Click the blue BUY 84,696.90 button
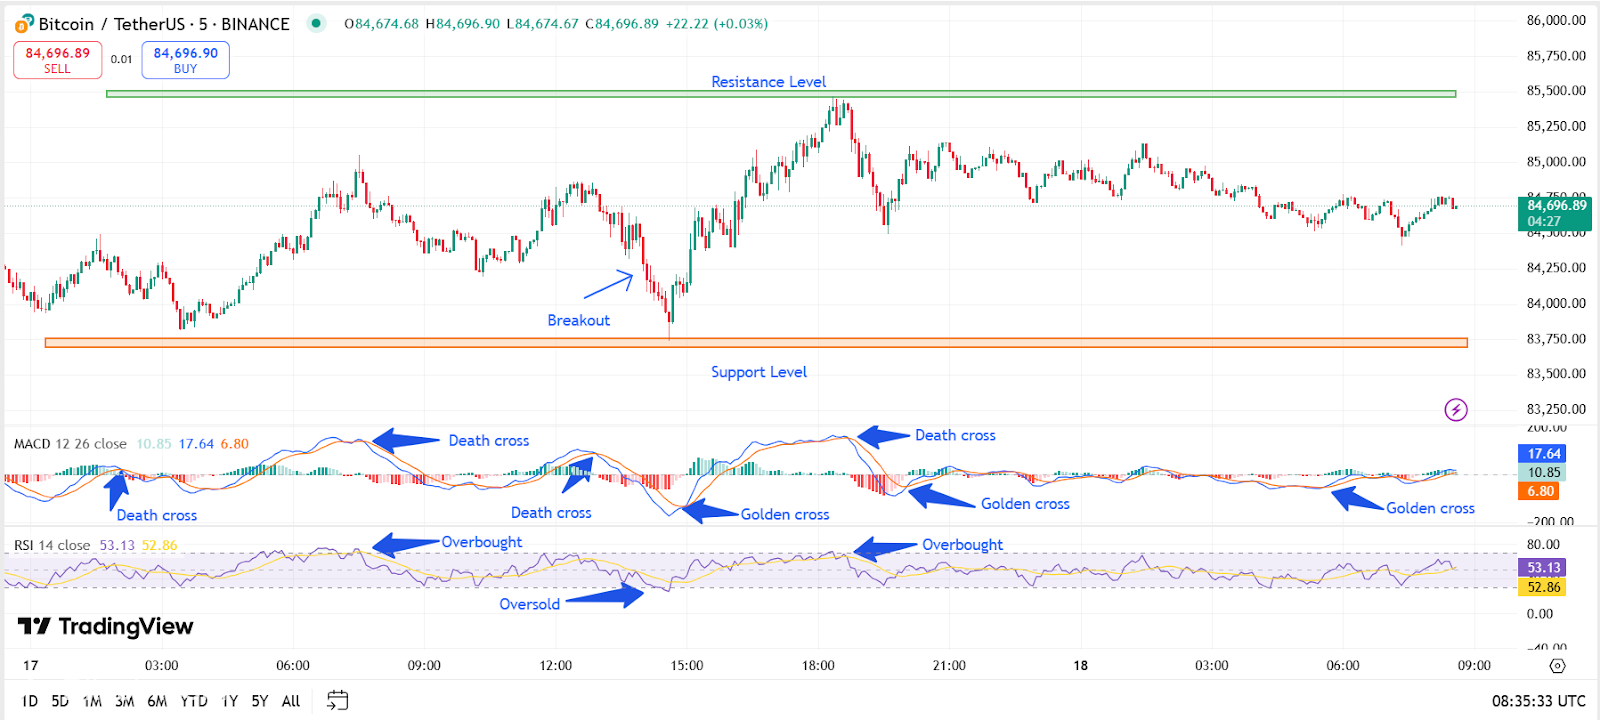Viewport: 1600px width, 720px height. point(185,60)
